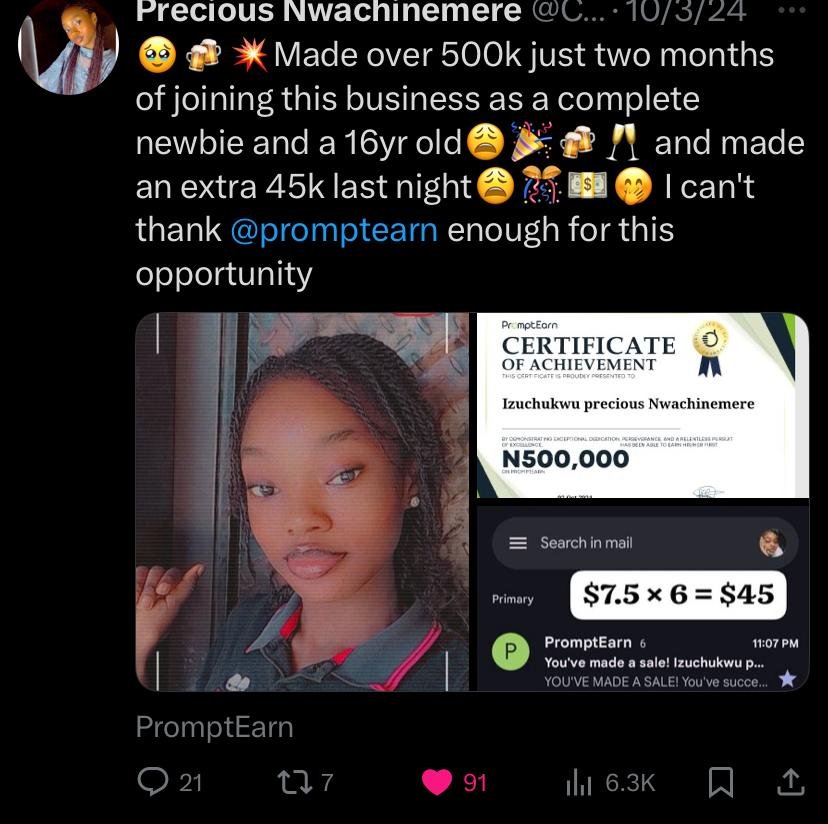This screenshot has width=828, height=824.
Task: Open Precious Nwachinemere display name
Action: (328, 11)
